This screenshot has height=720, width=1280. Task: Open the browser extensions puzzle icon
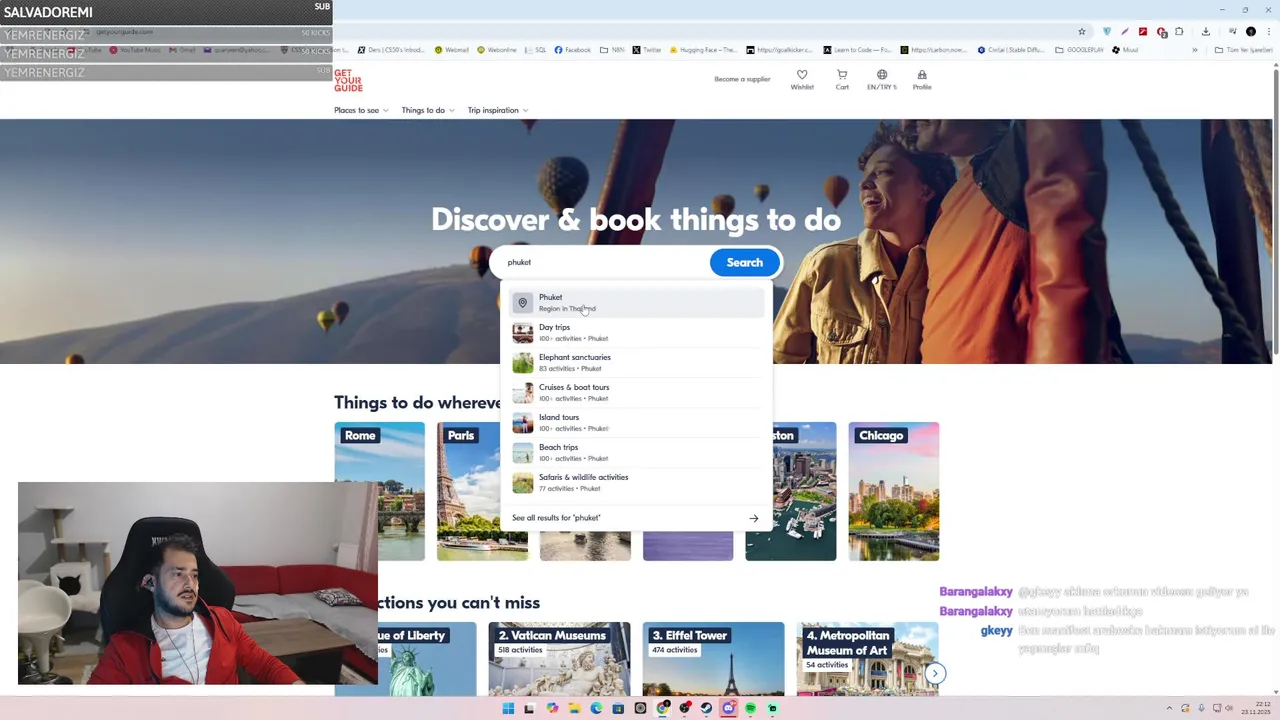[x=1179, y=32]
